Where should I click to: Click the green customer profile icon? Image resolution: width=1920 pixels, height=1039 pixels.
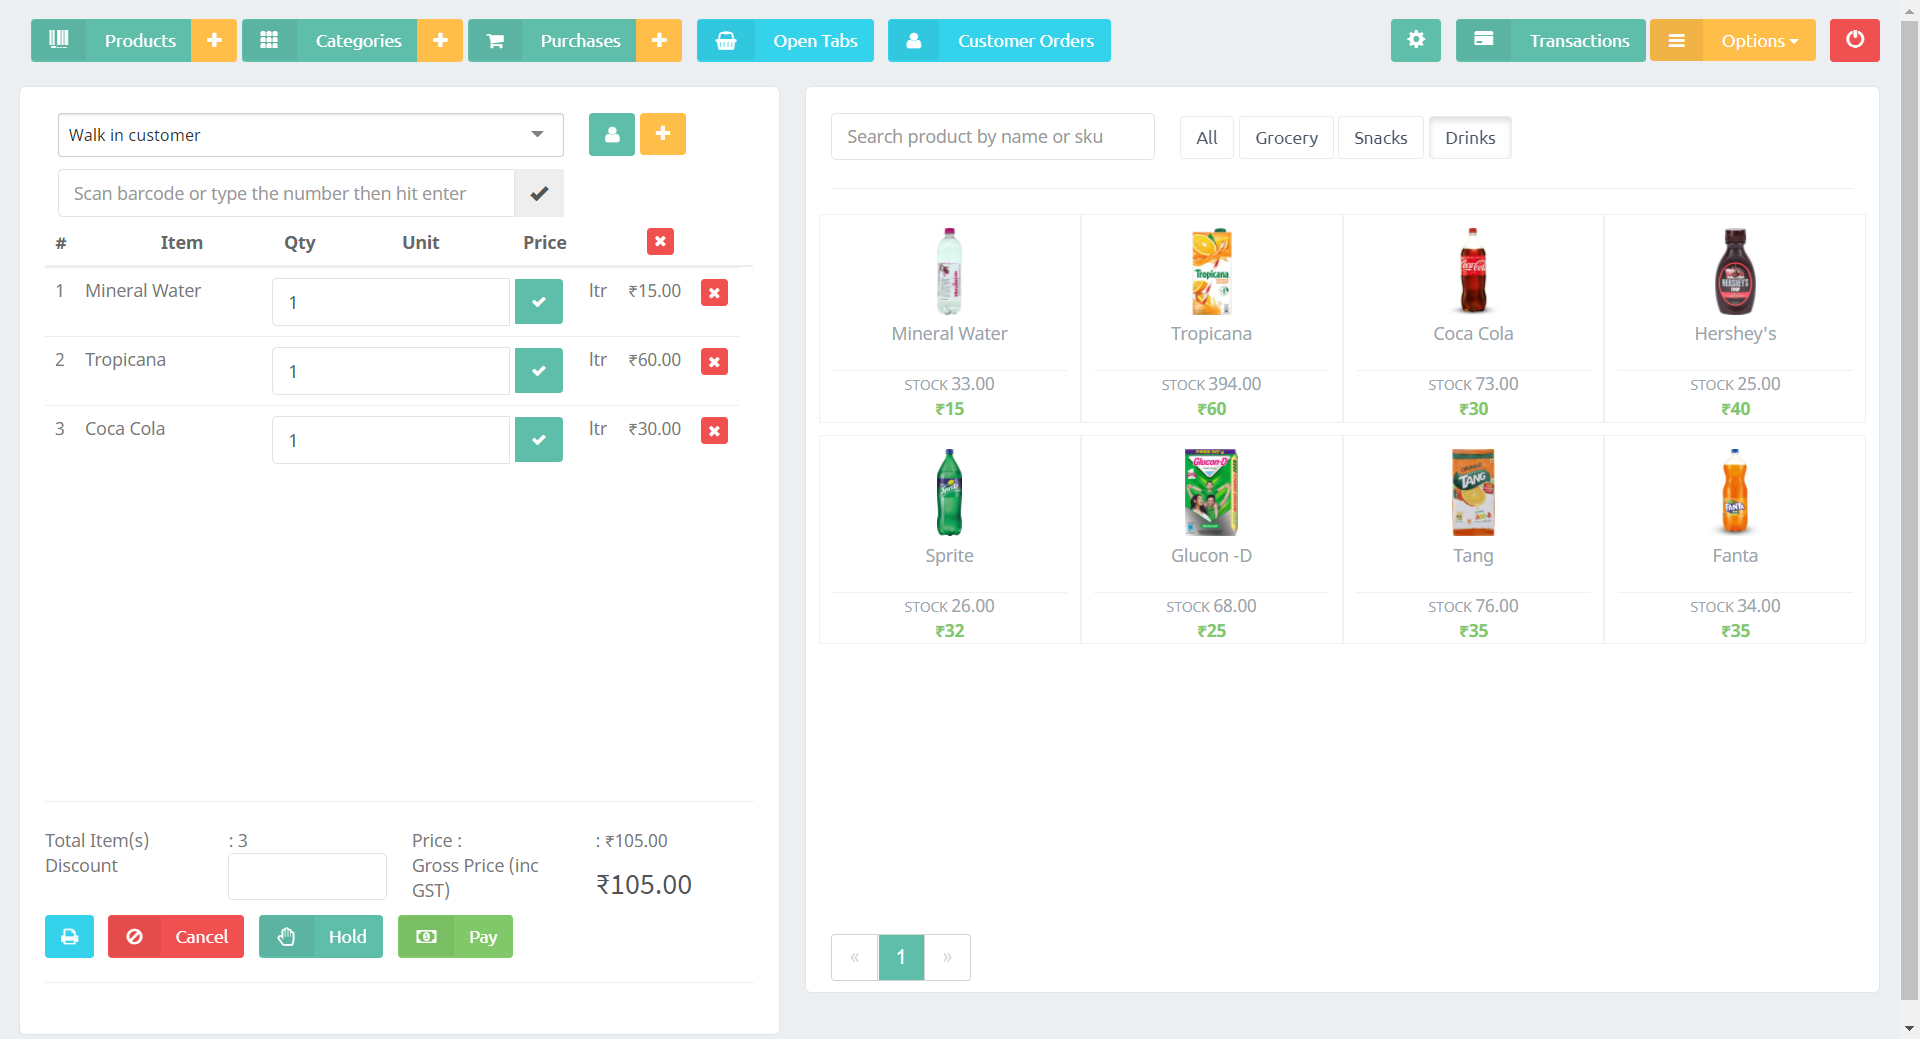[612, 134]
